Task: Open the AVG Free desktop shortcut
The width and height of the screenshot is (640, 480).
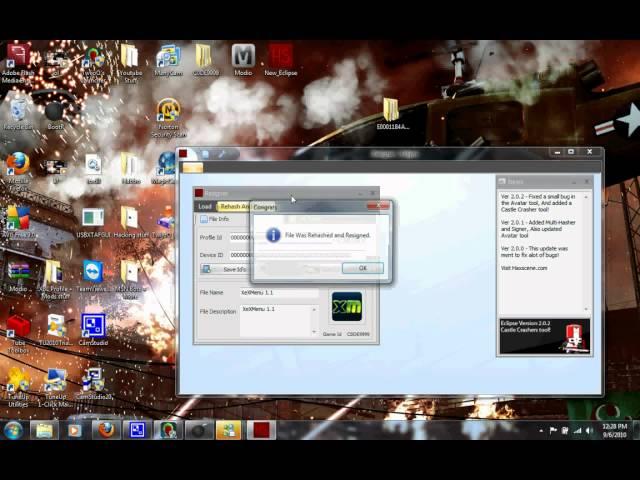Action: (x=18, y=222)
